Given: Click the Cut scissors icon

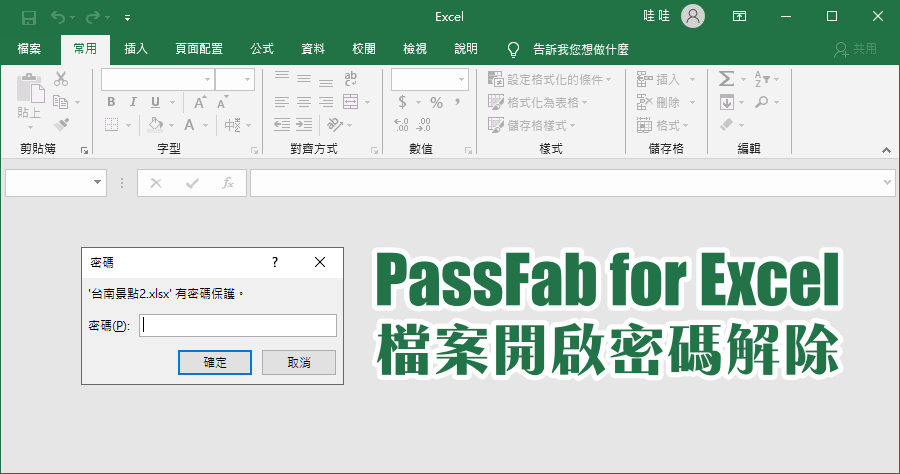Looking at the screenshot, I should tap(61, 79).
